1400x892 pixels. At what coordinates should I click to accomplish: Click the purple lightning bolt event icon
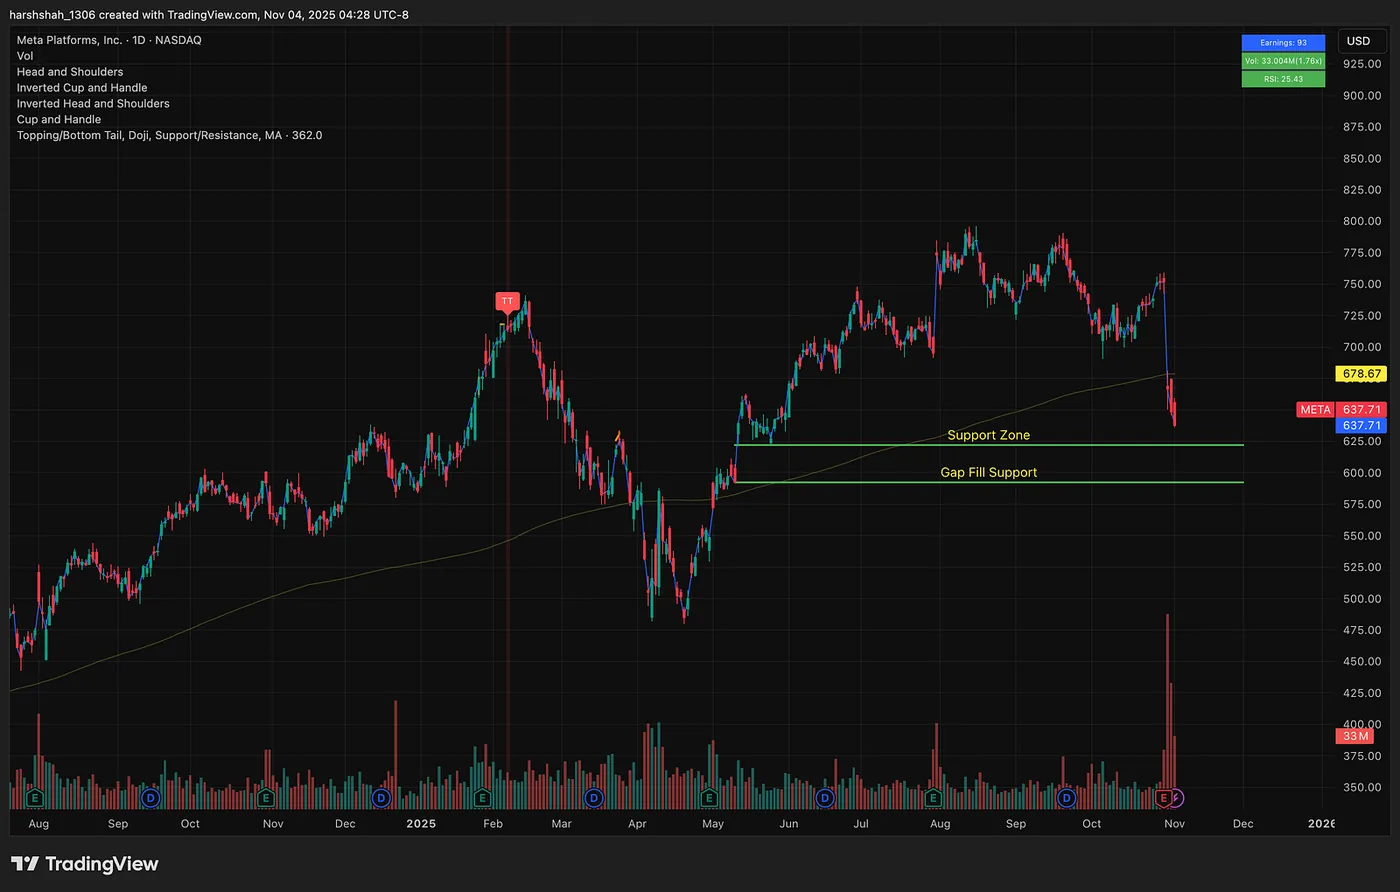[1177, 798]
